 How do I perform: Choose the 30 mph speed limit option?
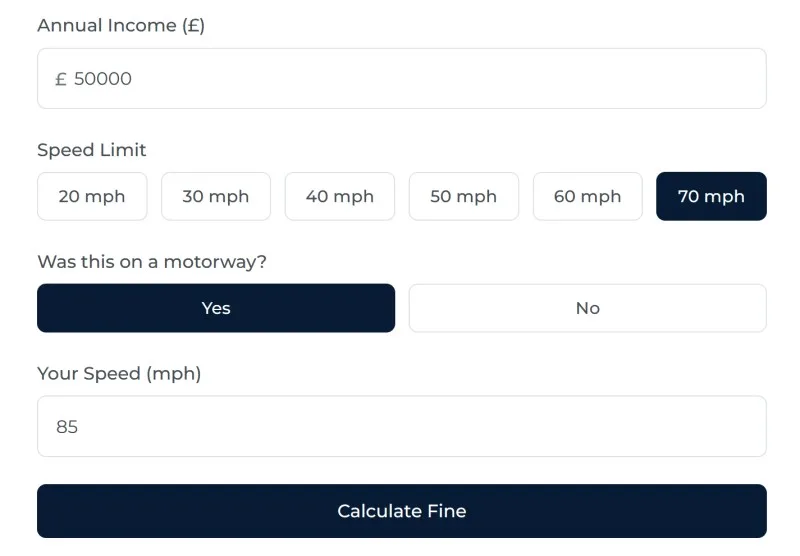(x=216, y=196)
